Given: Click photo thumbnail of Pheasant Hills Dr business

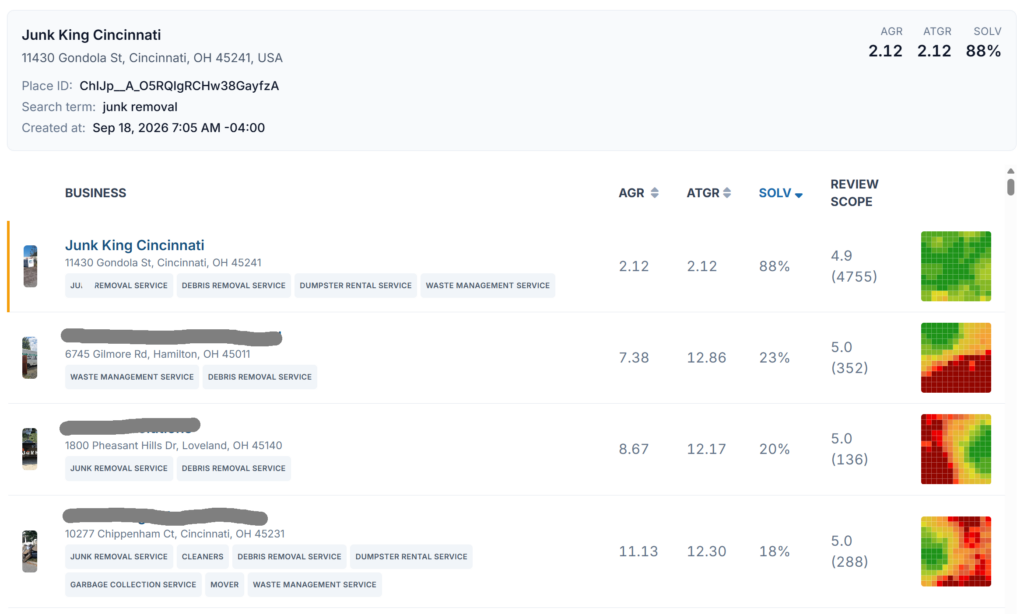Looking at the screenshot, I should coord(30,449).
